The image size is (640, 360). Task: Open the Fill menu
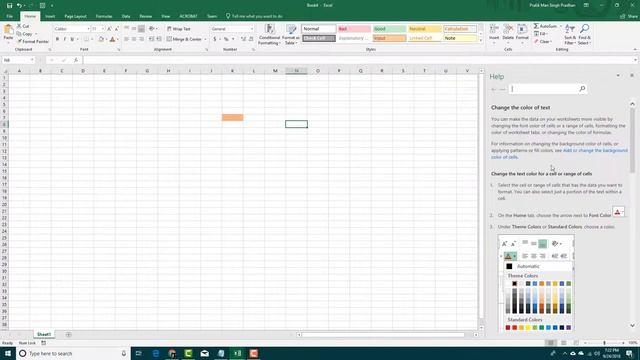[x=541, y=34]
